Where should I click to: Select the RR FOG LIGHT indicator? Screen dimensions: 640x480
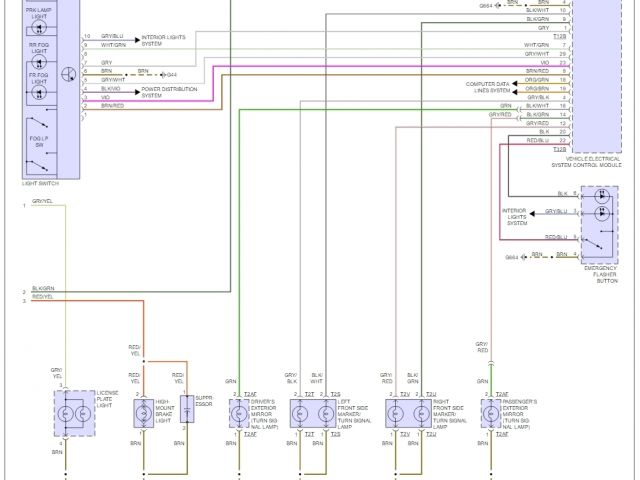pos(40,56)
